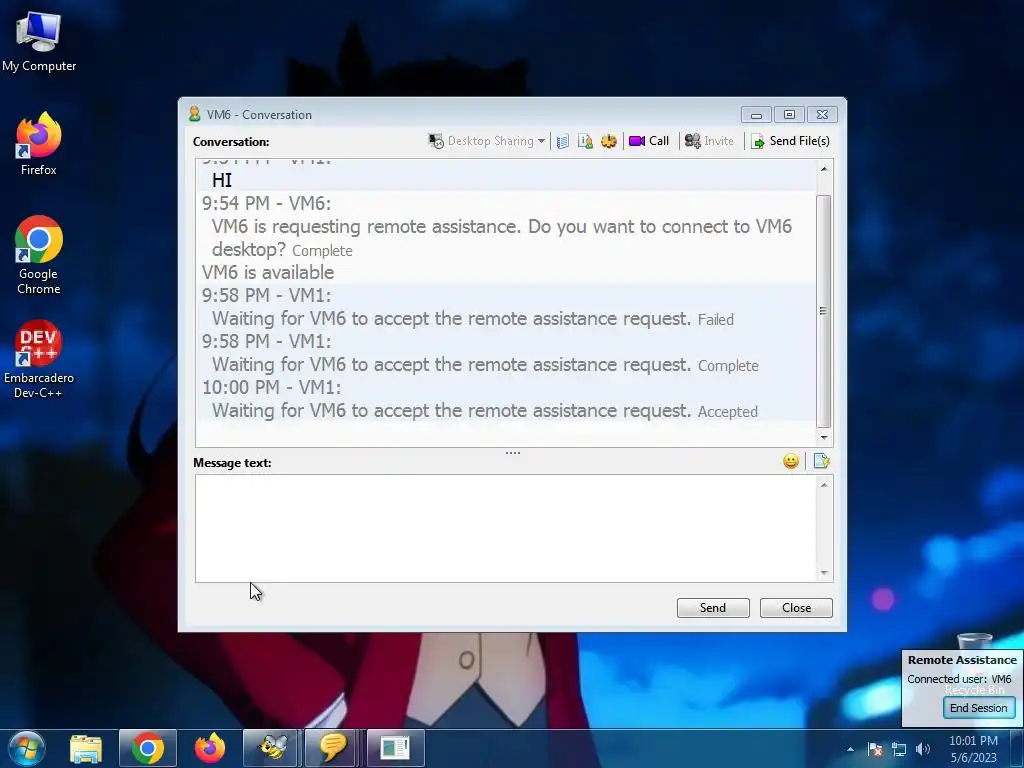1024x768 pixels.
Task: Click Send File(s) in the toolbar
Action: point(790,141)
